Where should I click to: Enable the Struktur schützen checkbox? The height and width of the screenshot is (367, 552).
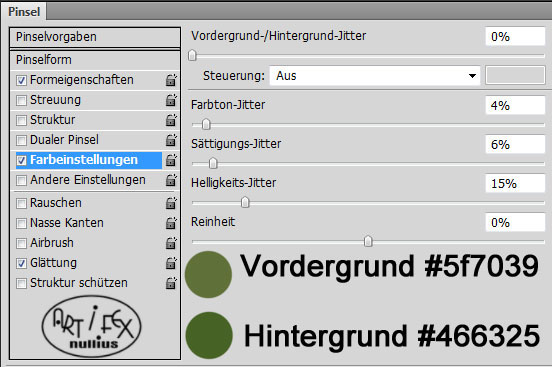(21, 283)
